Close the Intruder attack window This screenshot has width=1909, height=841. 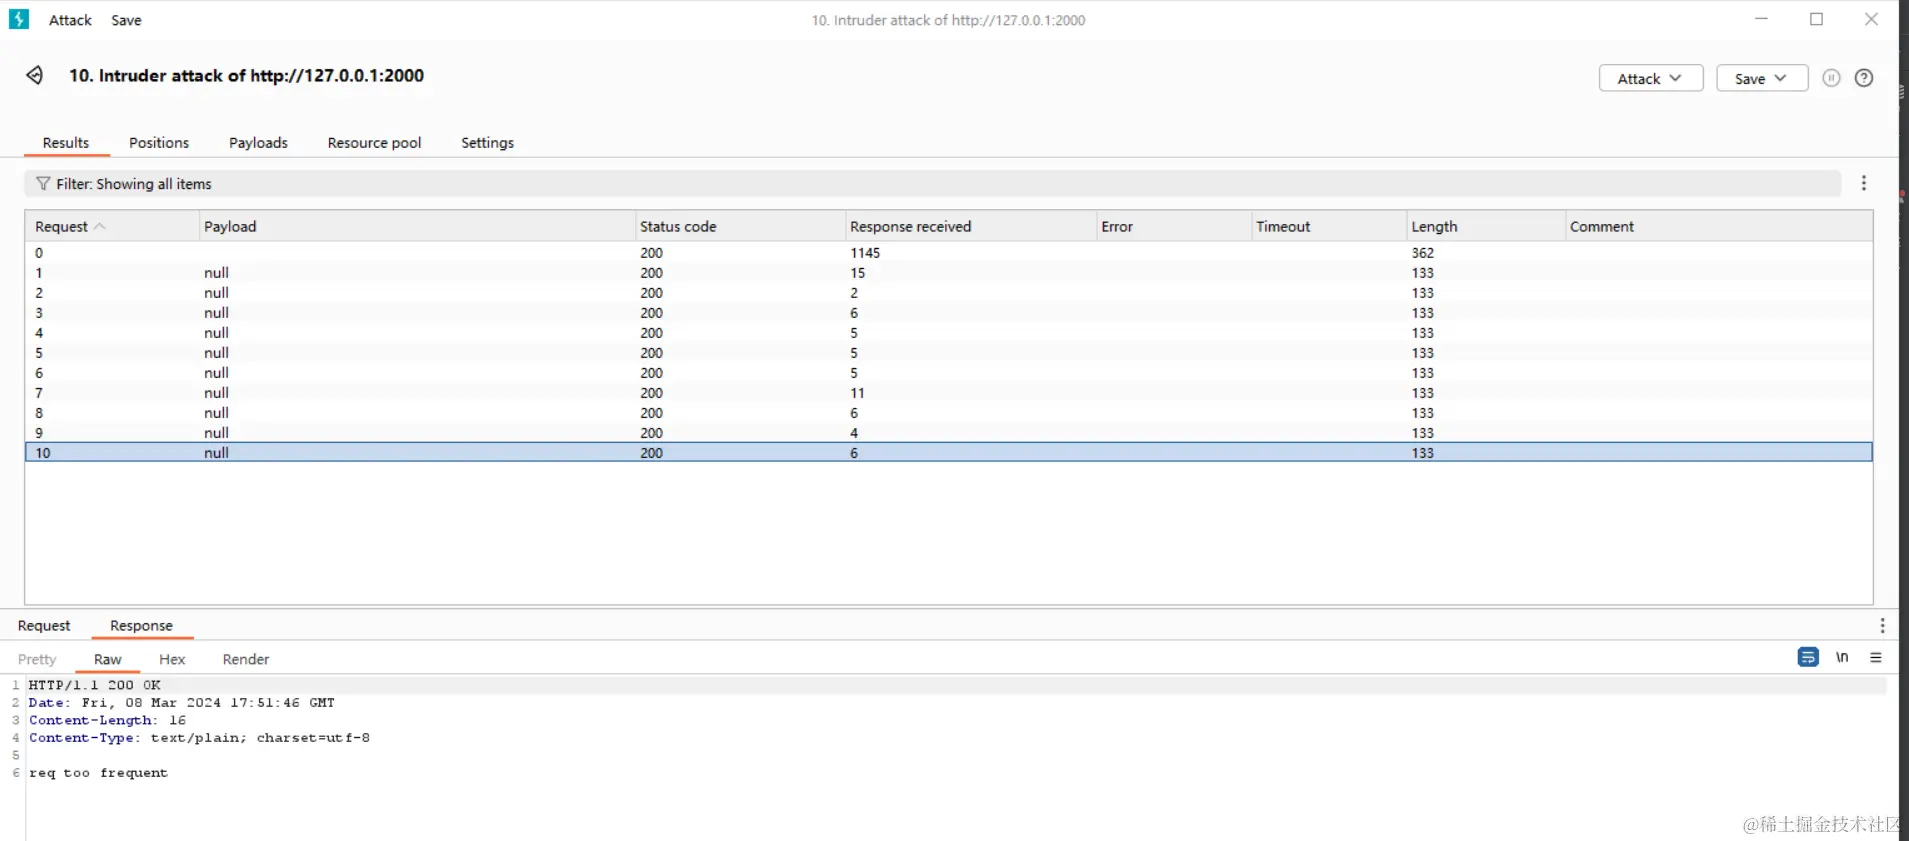pyautogui.click(x=1871, y=19)
